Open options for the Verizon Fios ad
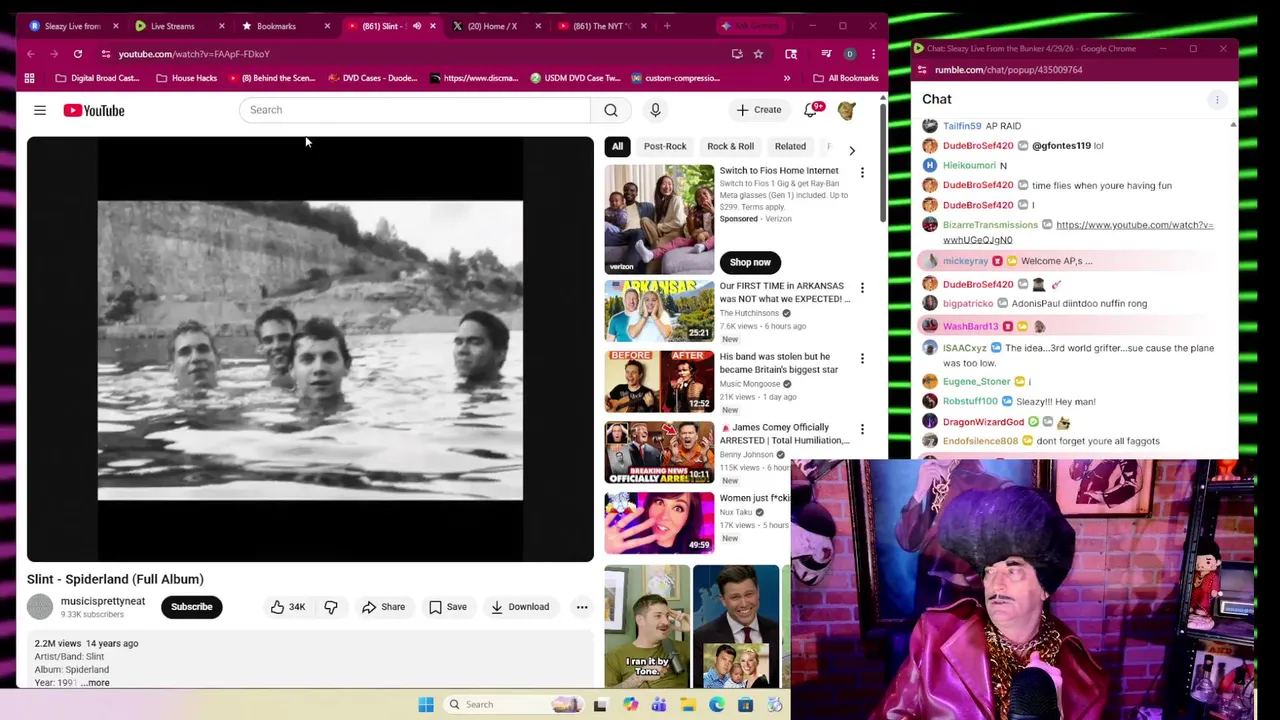This screenshot has height=720, width=1280. point(862,172)
